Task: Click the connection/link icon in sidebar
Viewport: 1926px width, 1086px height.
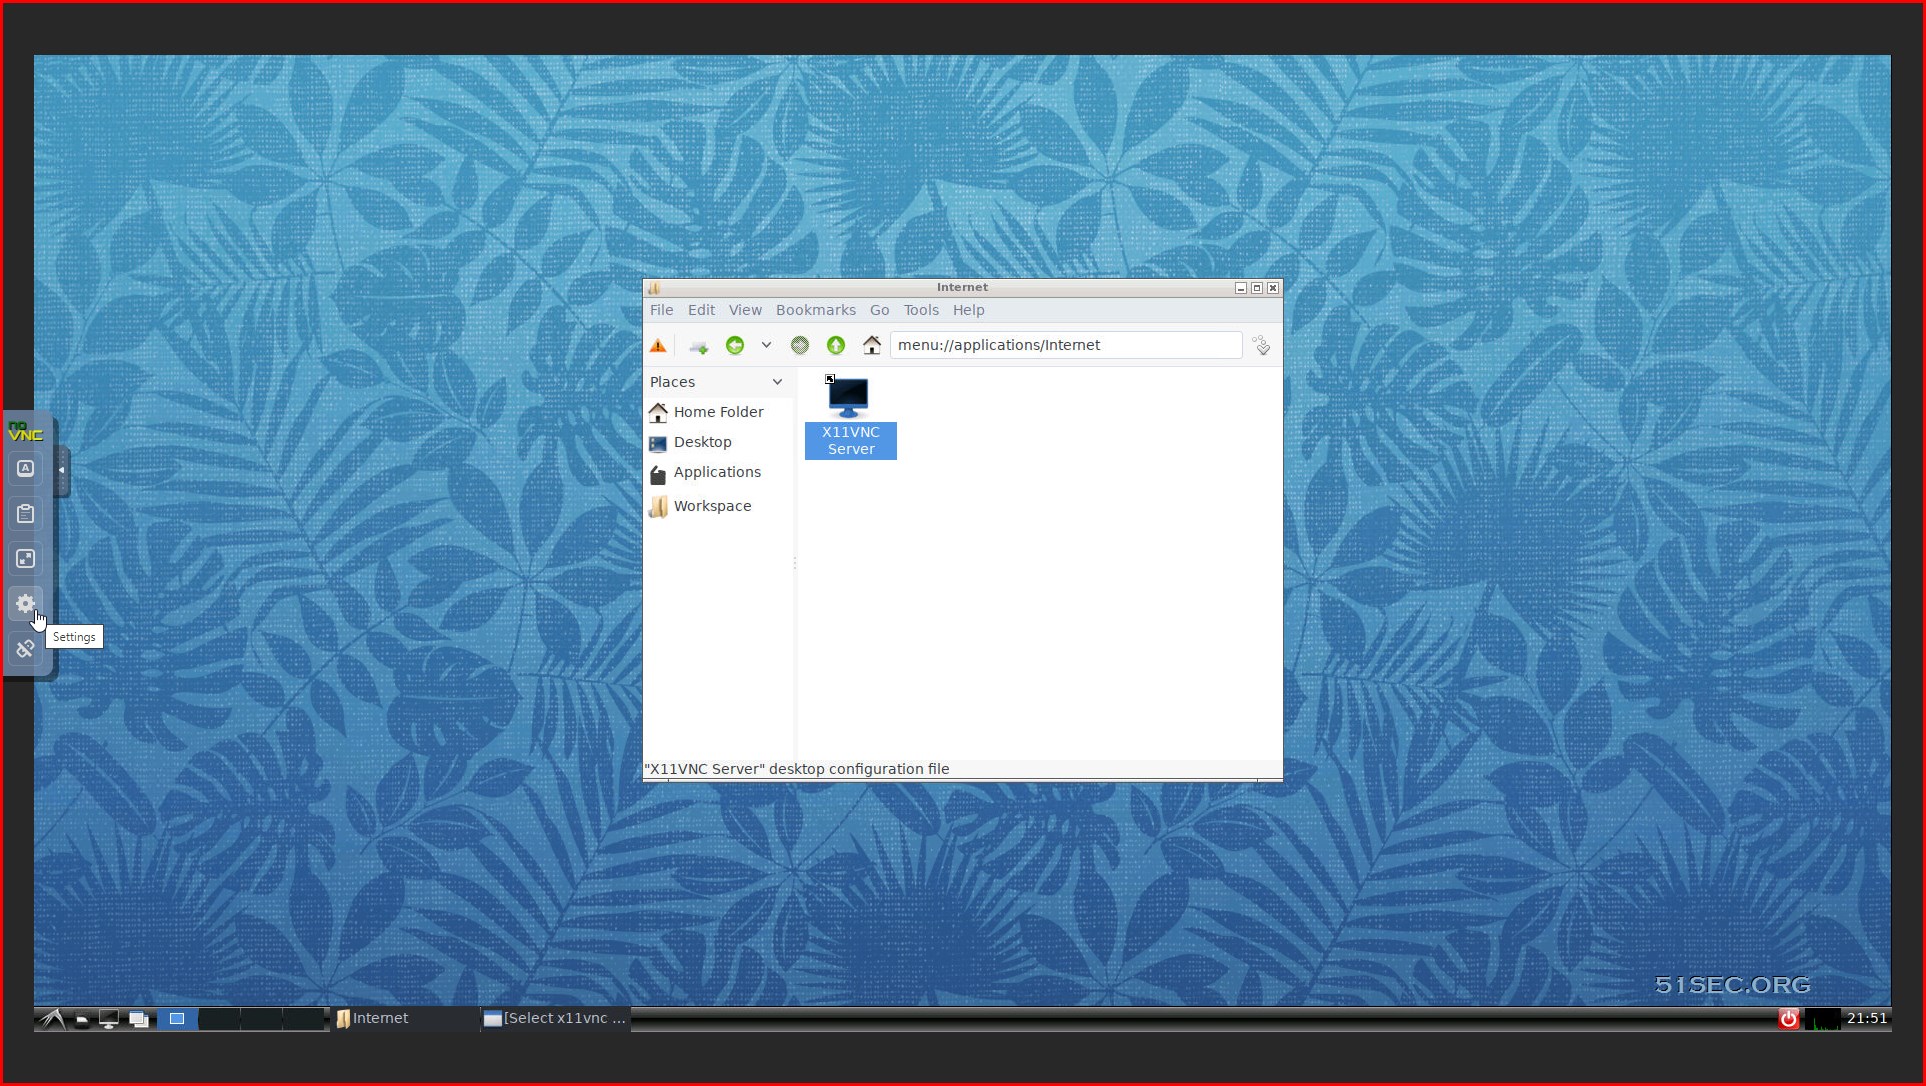Action: (25, 648)
